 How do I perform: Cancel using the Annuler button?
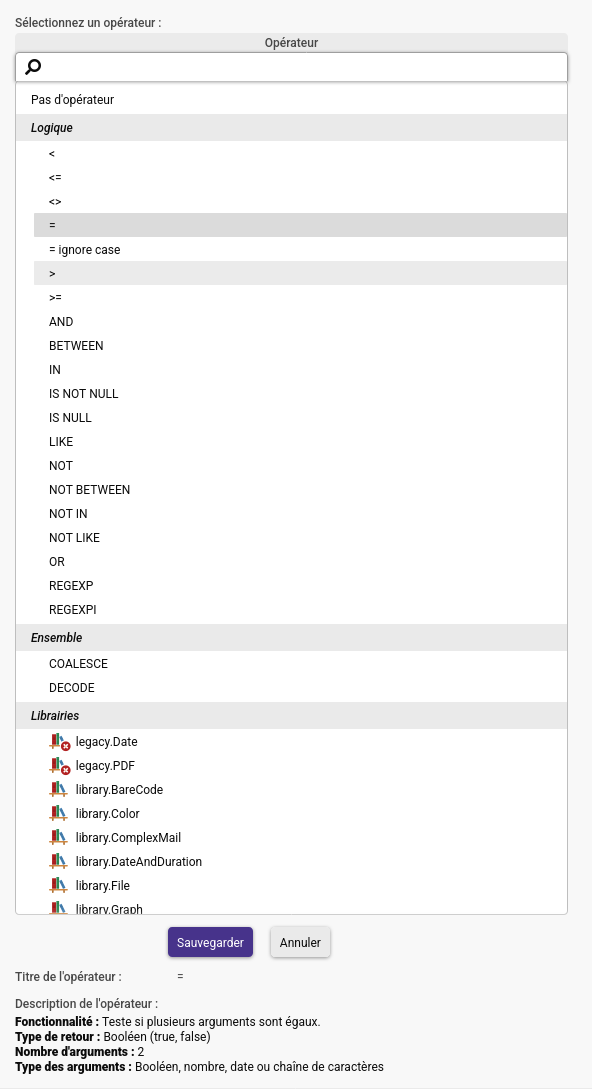pyautogui.click(x=300, y=942)
